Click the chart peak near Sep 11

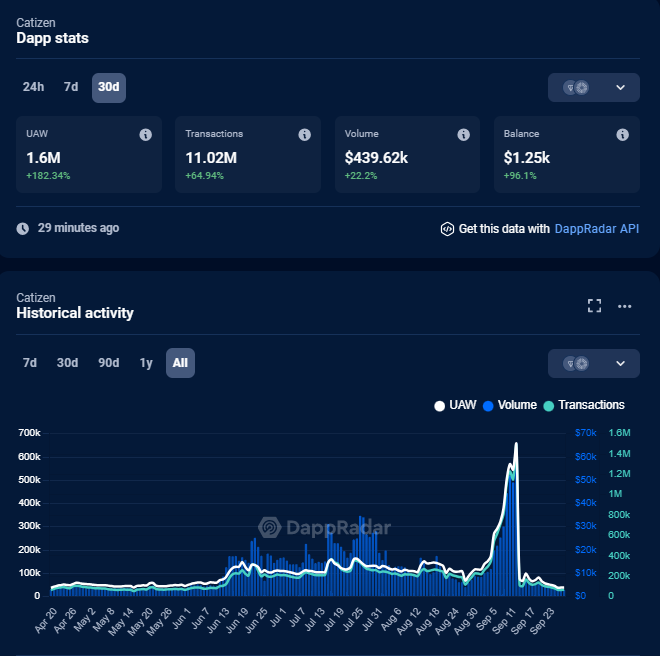(516, 444)
